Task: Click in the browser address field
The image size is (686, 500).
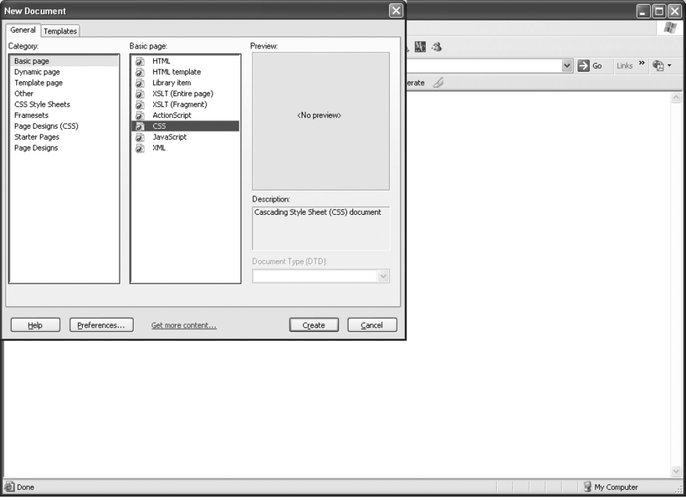Action: pos(483,66)
